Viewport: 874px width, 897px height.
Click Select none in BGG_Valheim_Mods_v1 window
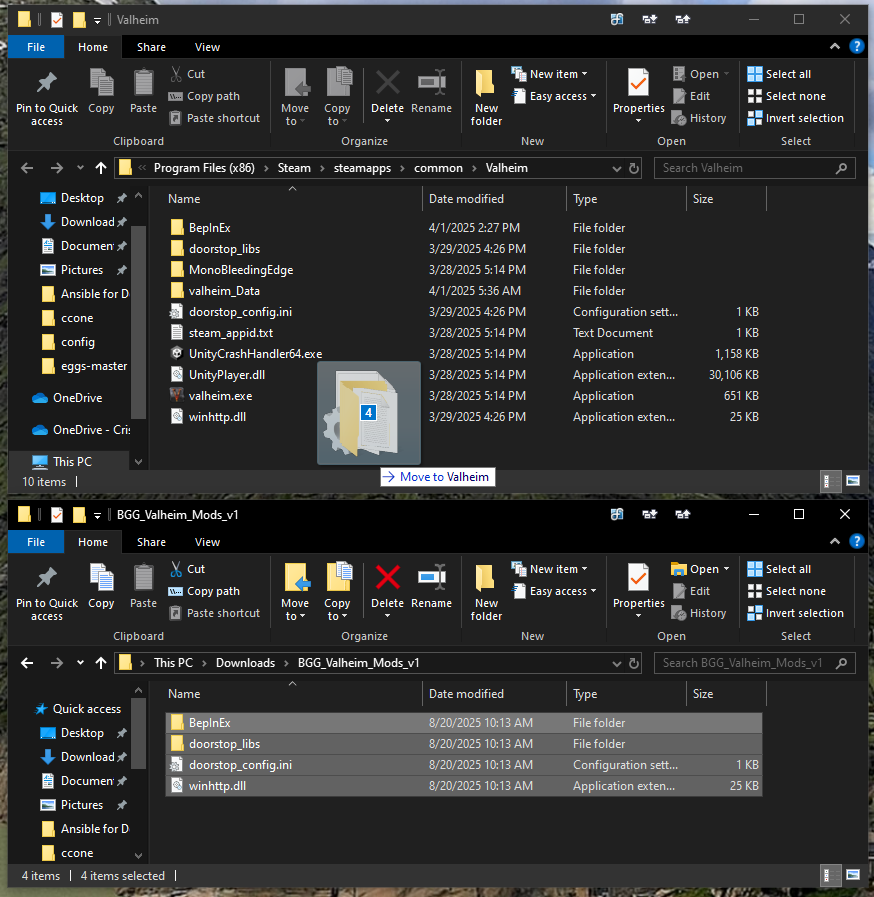786,591
